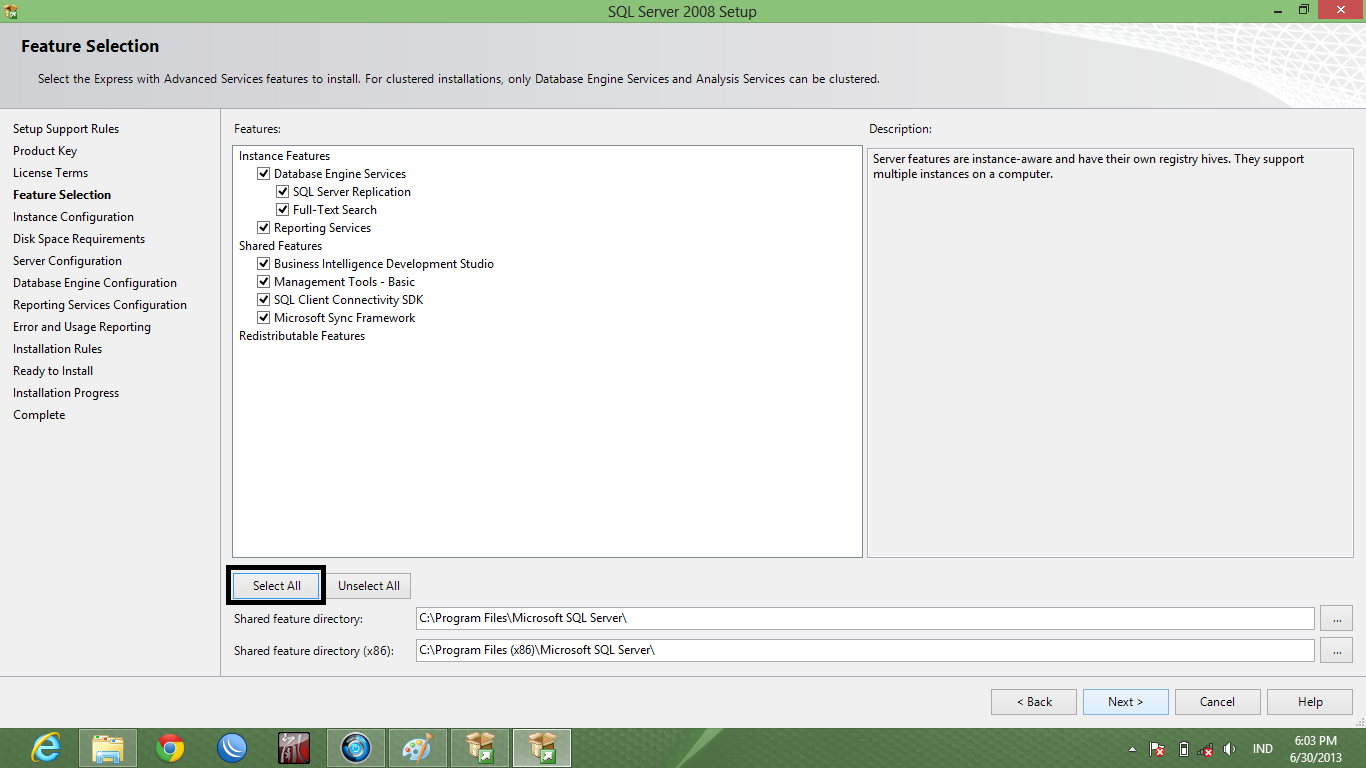
Task: Open the taskbar clock and date
Action: (x=1315, y=749)
